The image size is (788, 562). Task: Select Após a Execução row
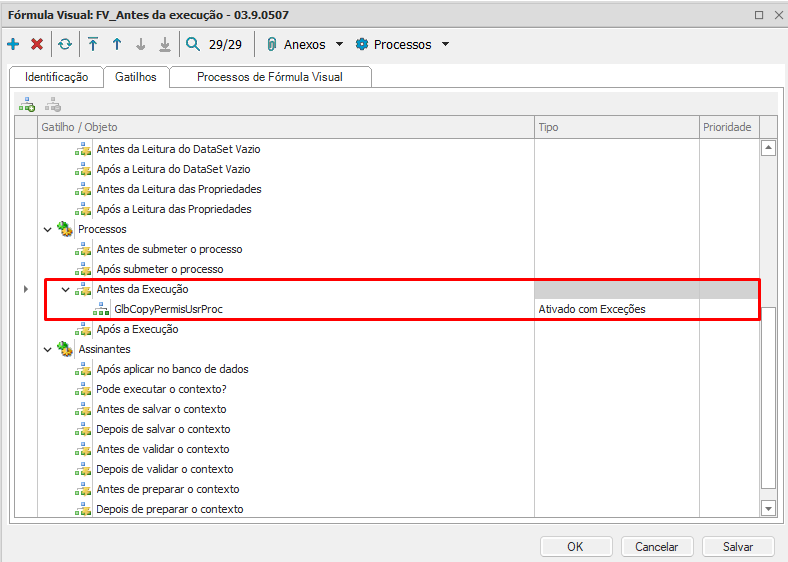399,329
